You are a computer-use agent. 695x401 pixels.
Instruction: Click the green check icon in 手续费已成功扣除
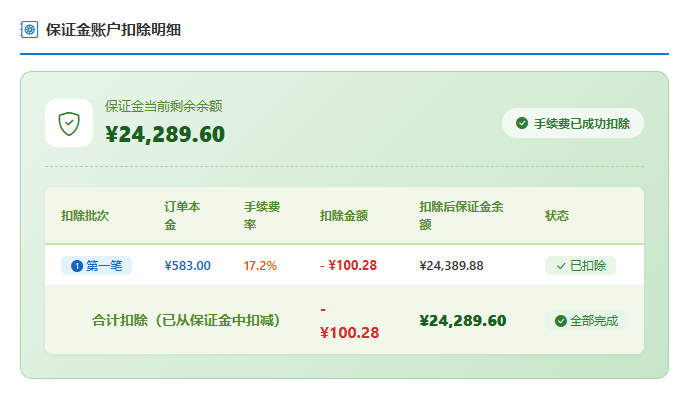522,123
